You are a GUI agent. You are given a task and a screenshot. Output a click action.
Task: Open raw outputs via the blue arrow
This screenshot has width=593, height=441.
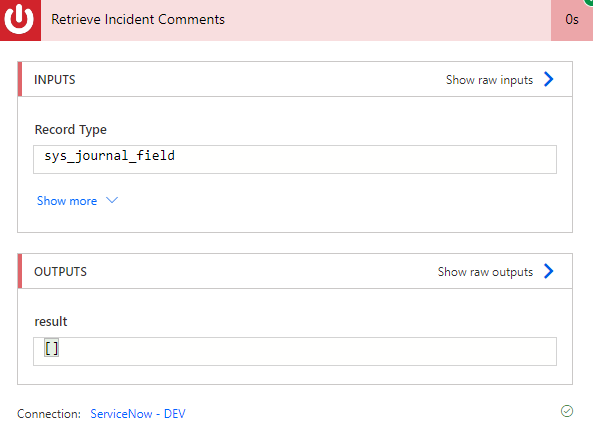click(548, 271)
